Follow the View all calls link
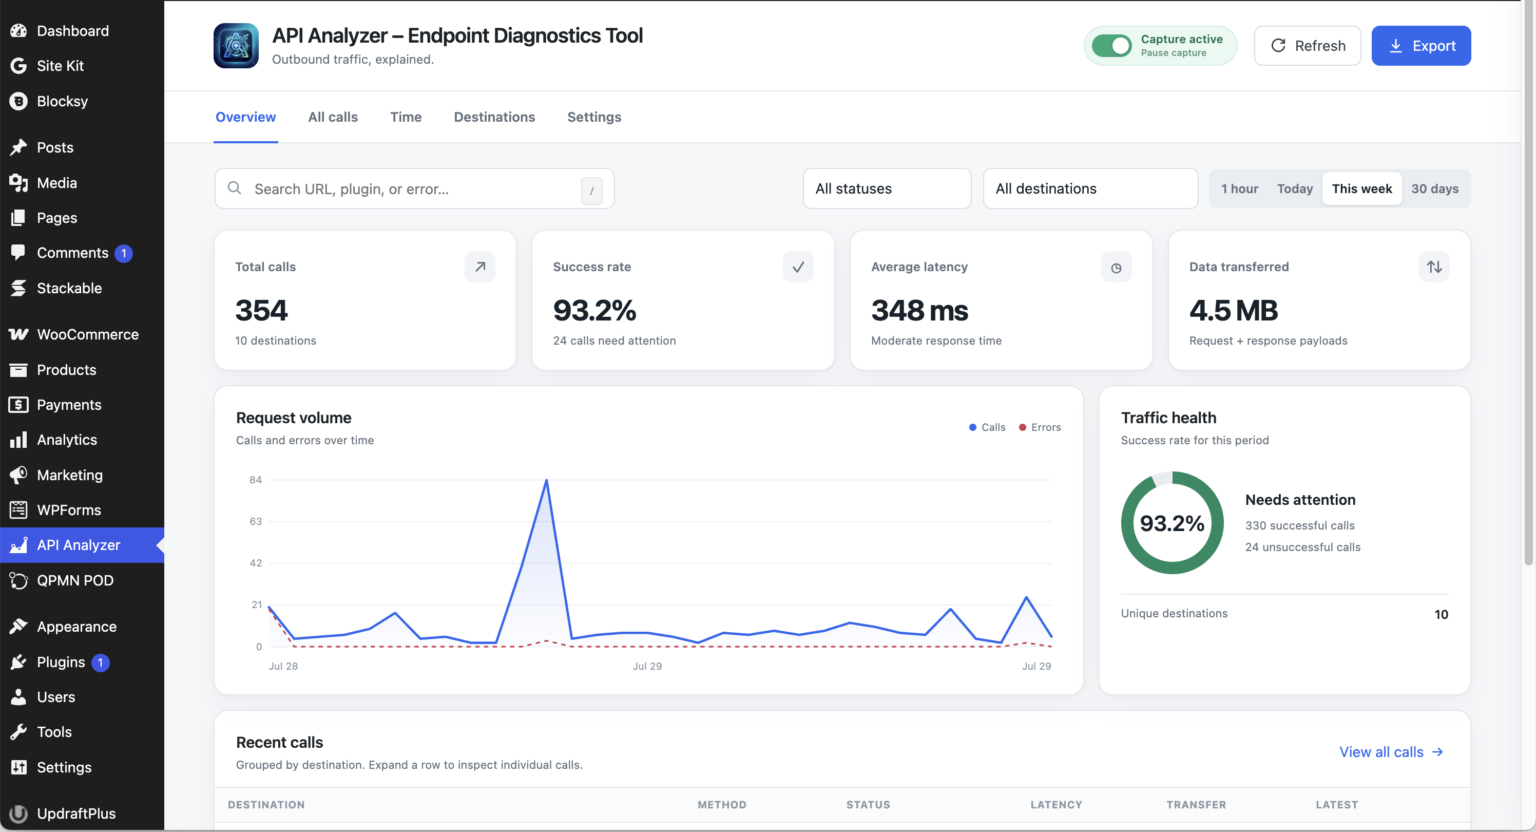The image size is (1536, 832). (1391, 752)
